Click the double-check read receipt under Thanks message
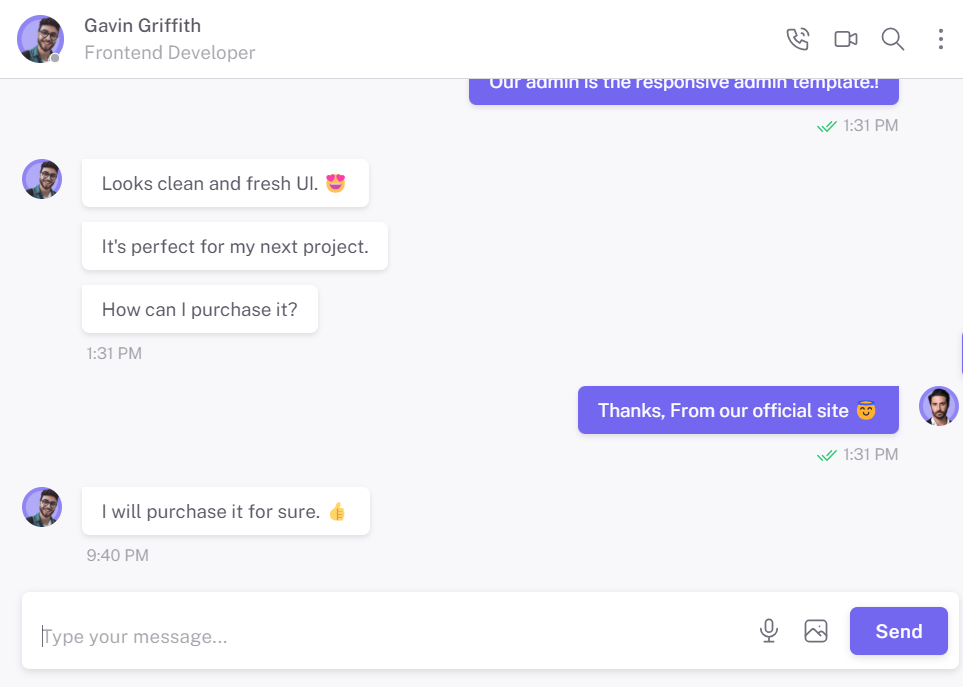 827,455
